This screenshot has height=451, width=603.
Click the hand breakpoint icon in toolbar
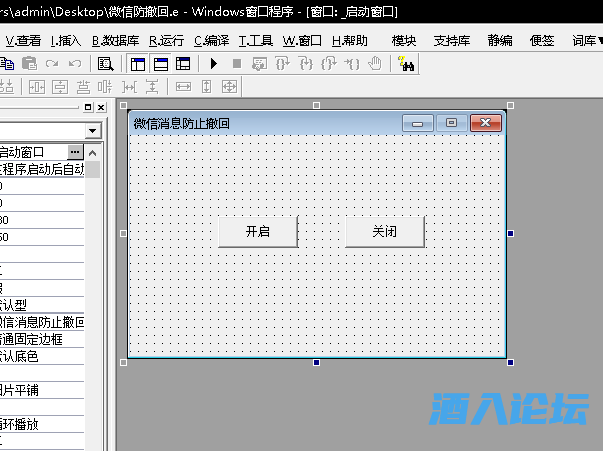(x=375, y=63)
